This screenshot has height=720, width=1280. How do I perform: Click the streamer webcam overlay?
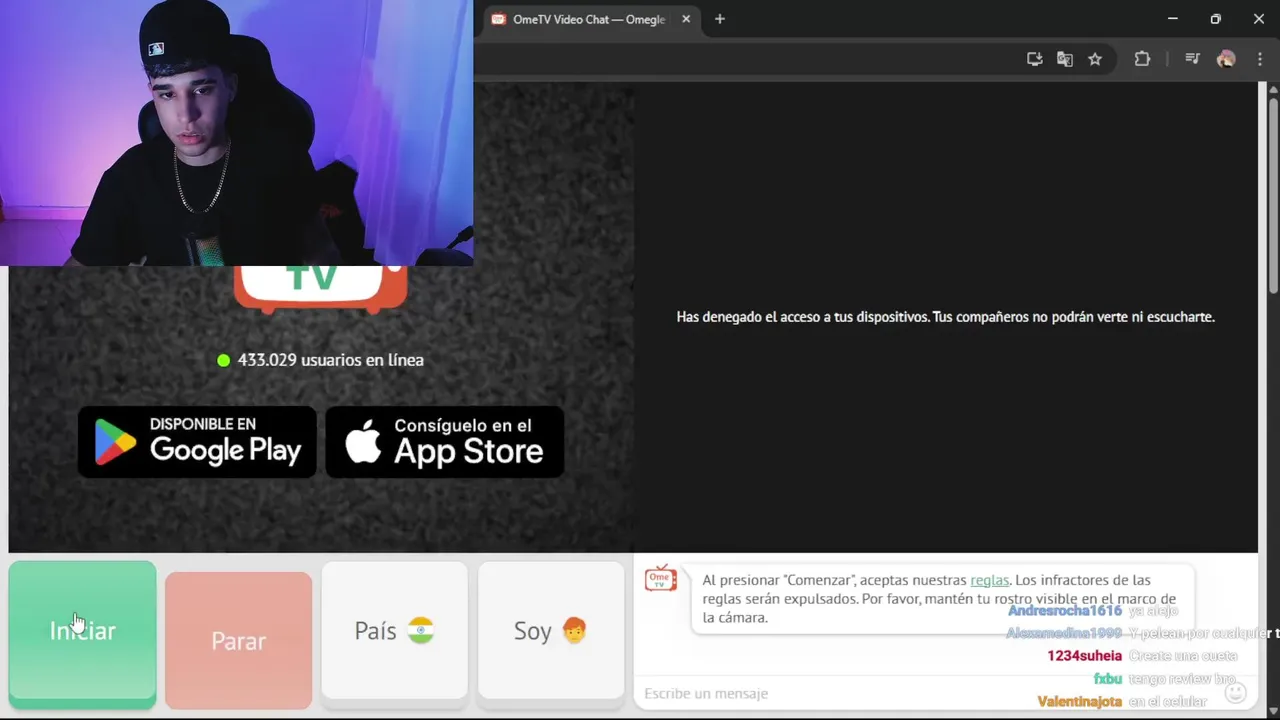point(236,133)
